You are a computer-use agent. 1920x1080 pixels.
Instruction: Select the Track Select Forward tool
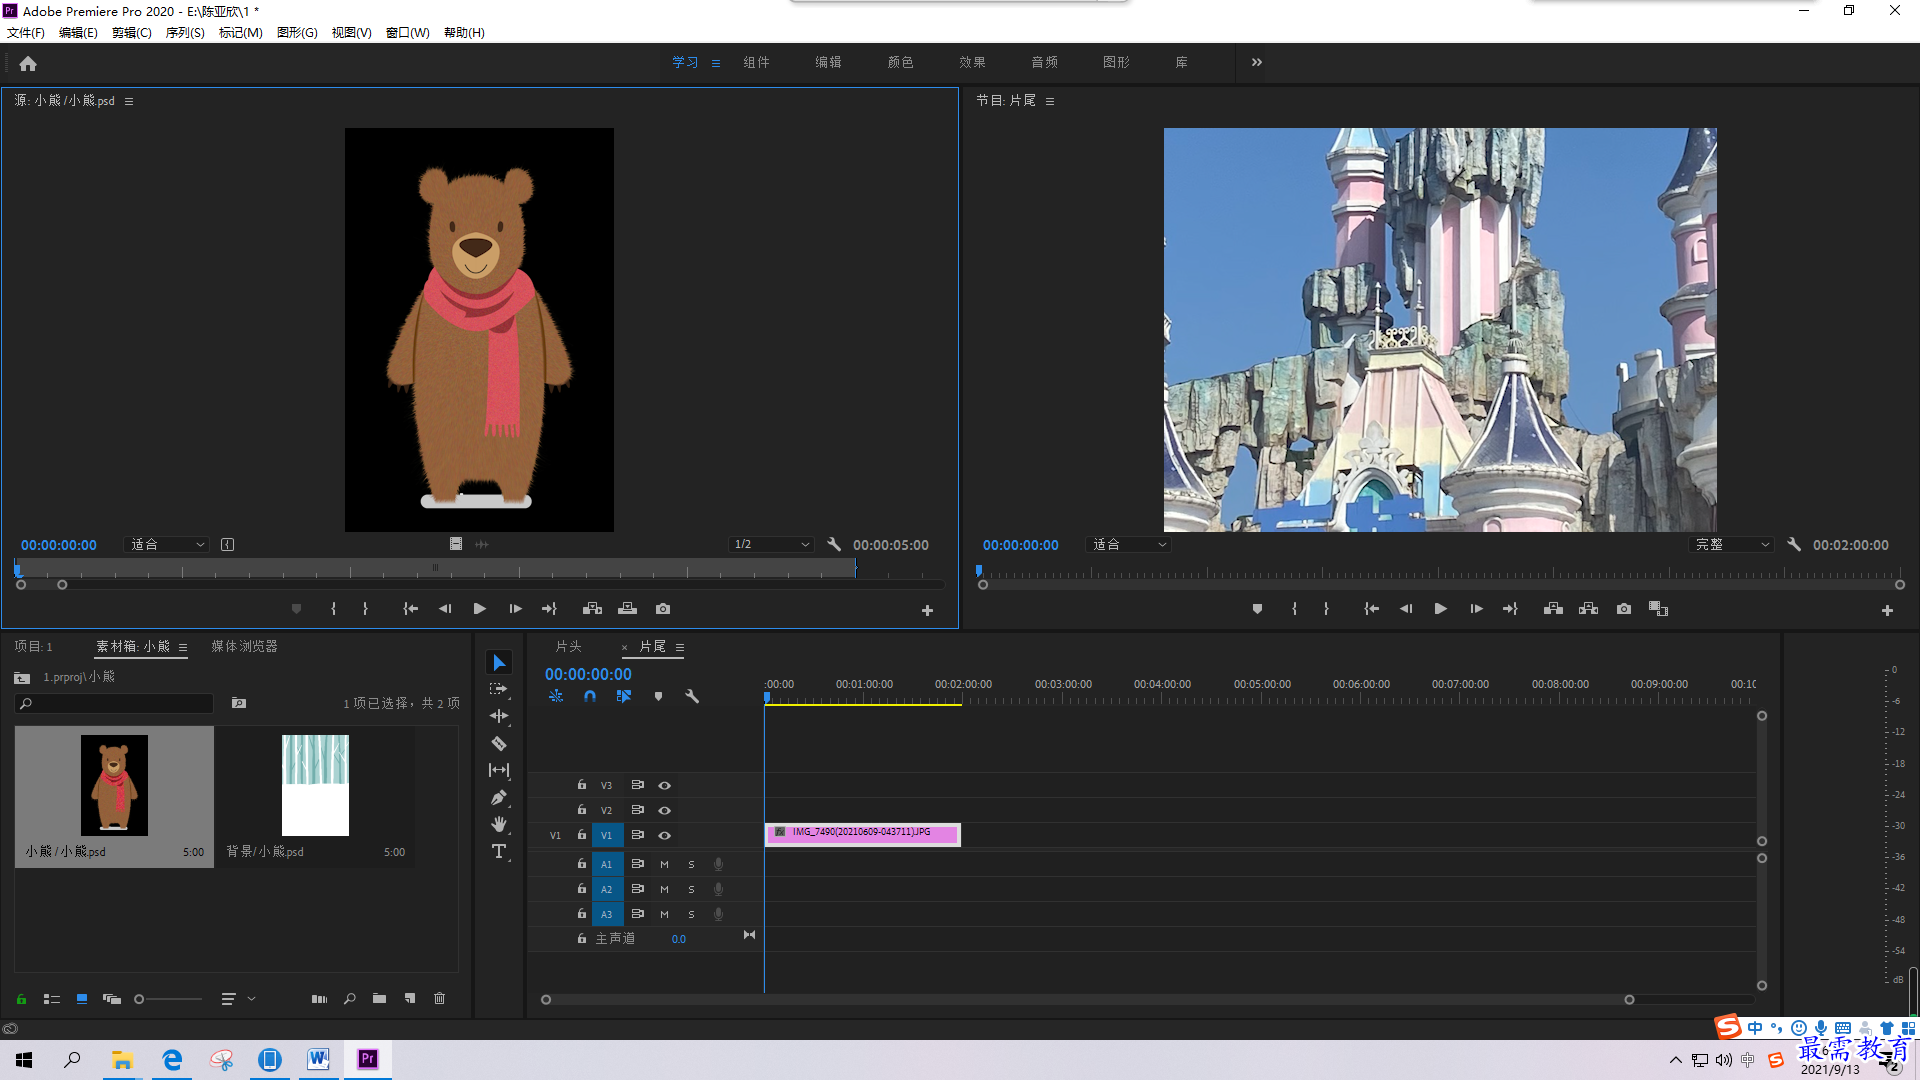[499, 689]
